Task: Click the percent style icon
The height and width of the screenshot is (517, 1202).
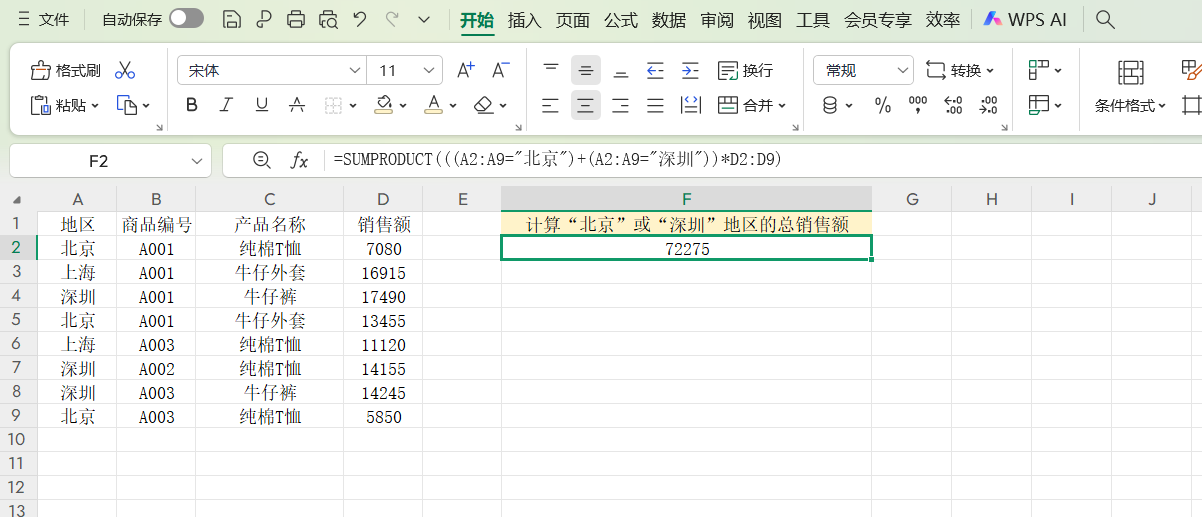Action: [883, 105]
